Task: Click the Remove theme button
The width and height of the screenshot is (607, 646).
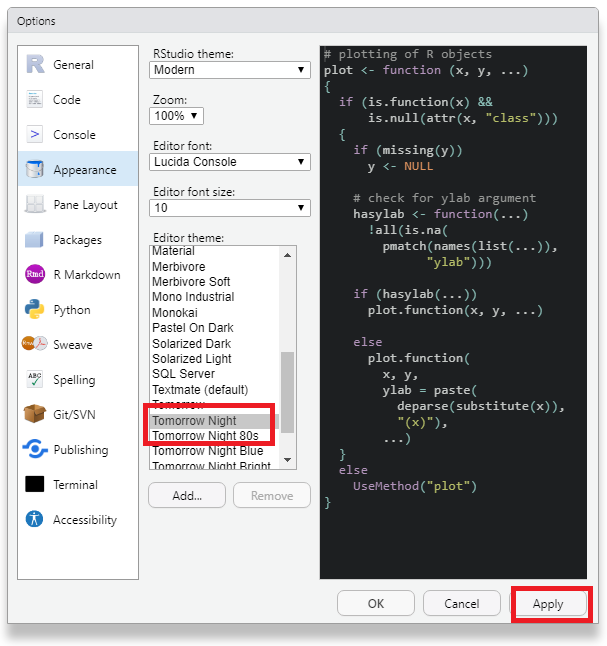Action: tap(272, 495)
